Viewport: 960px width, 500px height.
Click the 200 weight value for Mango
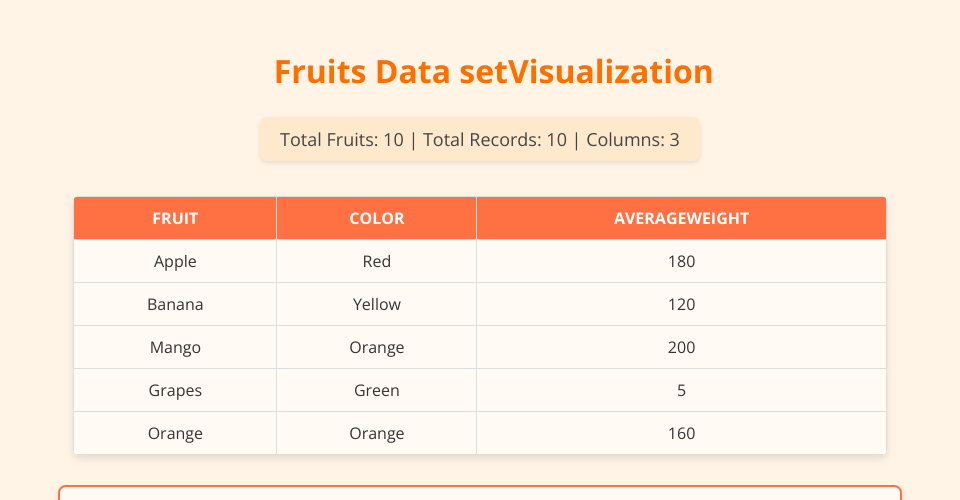coord(681,348)
